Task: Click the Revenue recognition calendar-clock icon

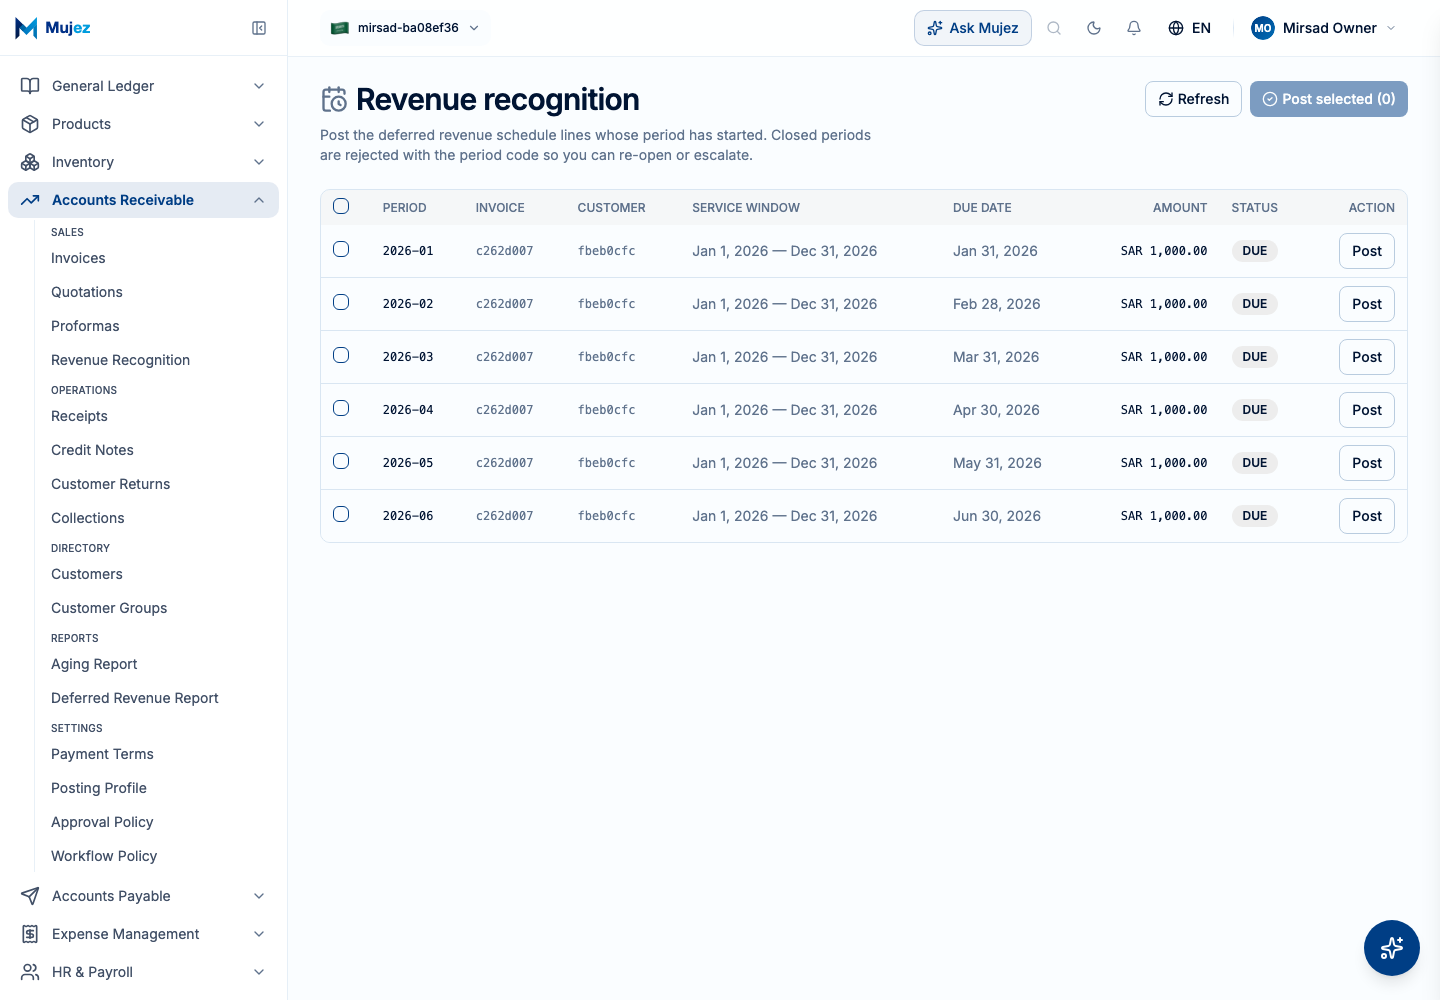Action: pyautogui.click(x=334, y=99)
